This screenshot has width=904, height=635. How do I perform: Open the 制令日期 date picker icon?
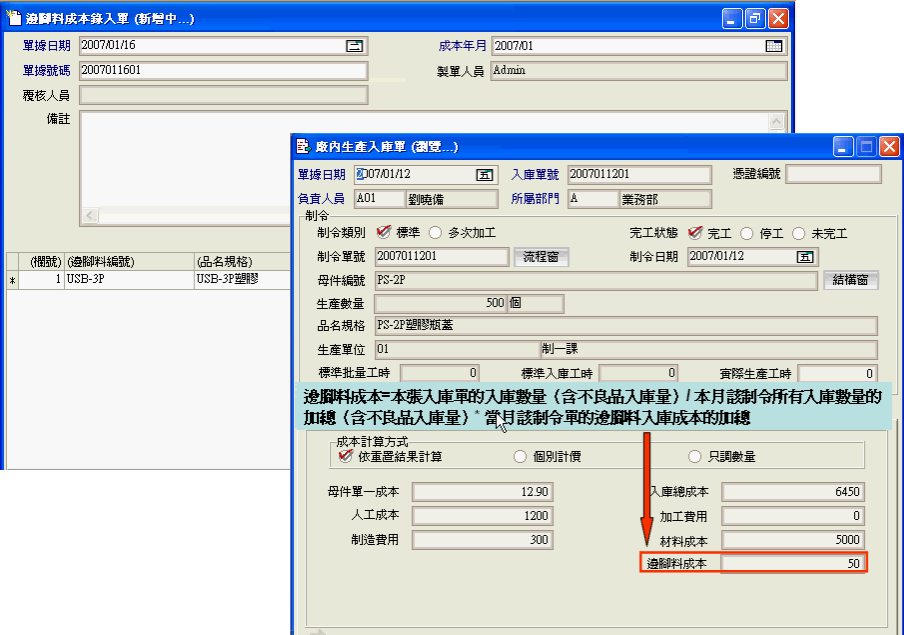tap(804, 256)
